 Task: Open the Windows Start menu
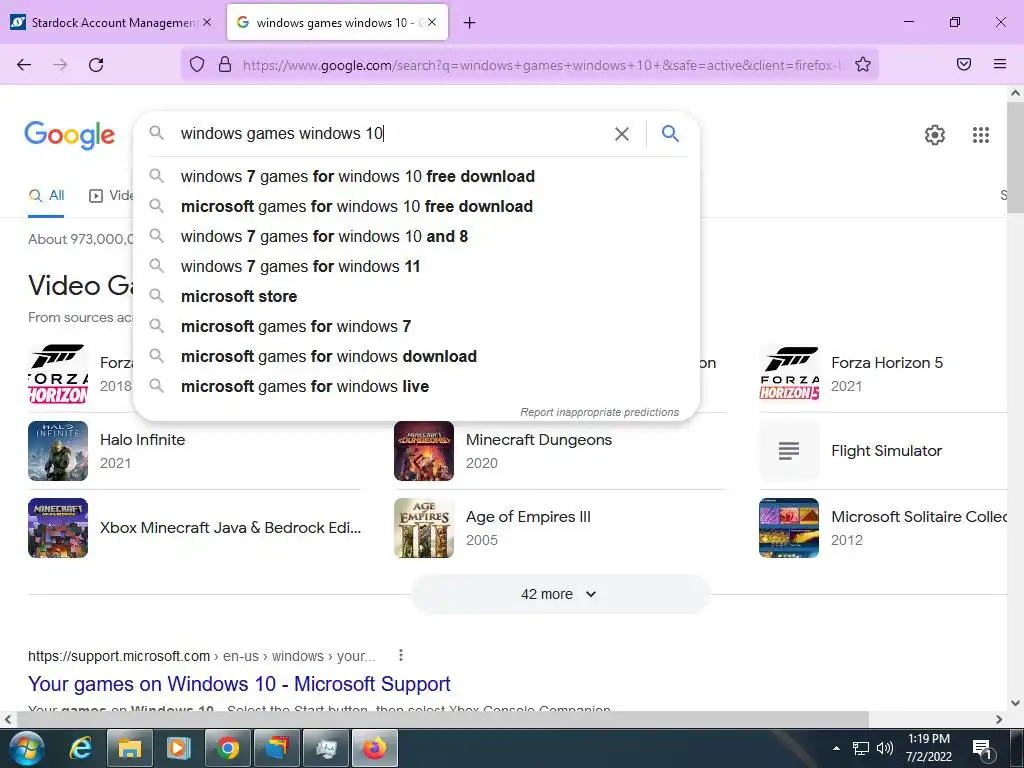26,748
